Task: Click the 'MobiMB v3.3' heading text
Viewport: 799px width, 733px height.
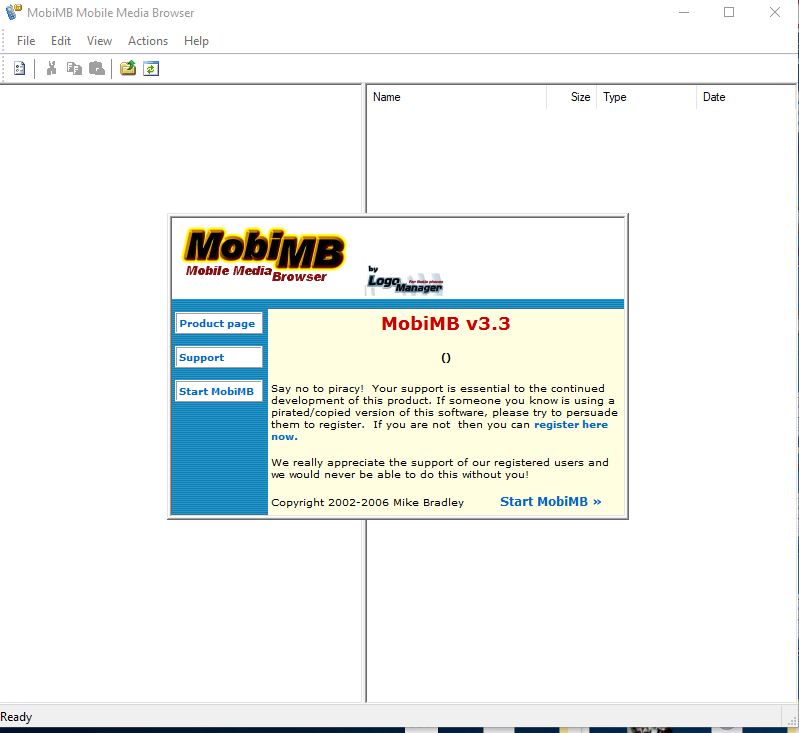Action: pyautogui.click(x=446, y=324)
